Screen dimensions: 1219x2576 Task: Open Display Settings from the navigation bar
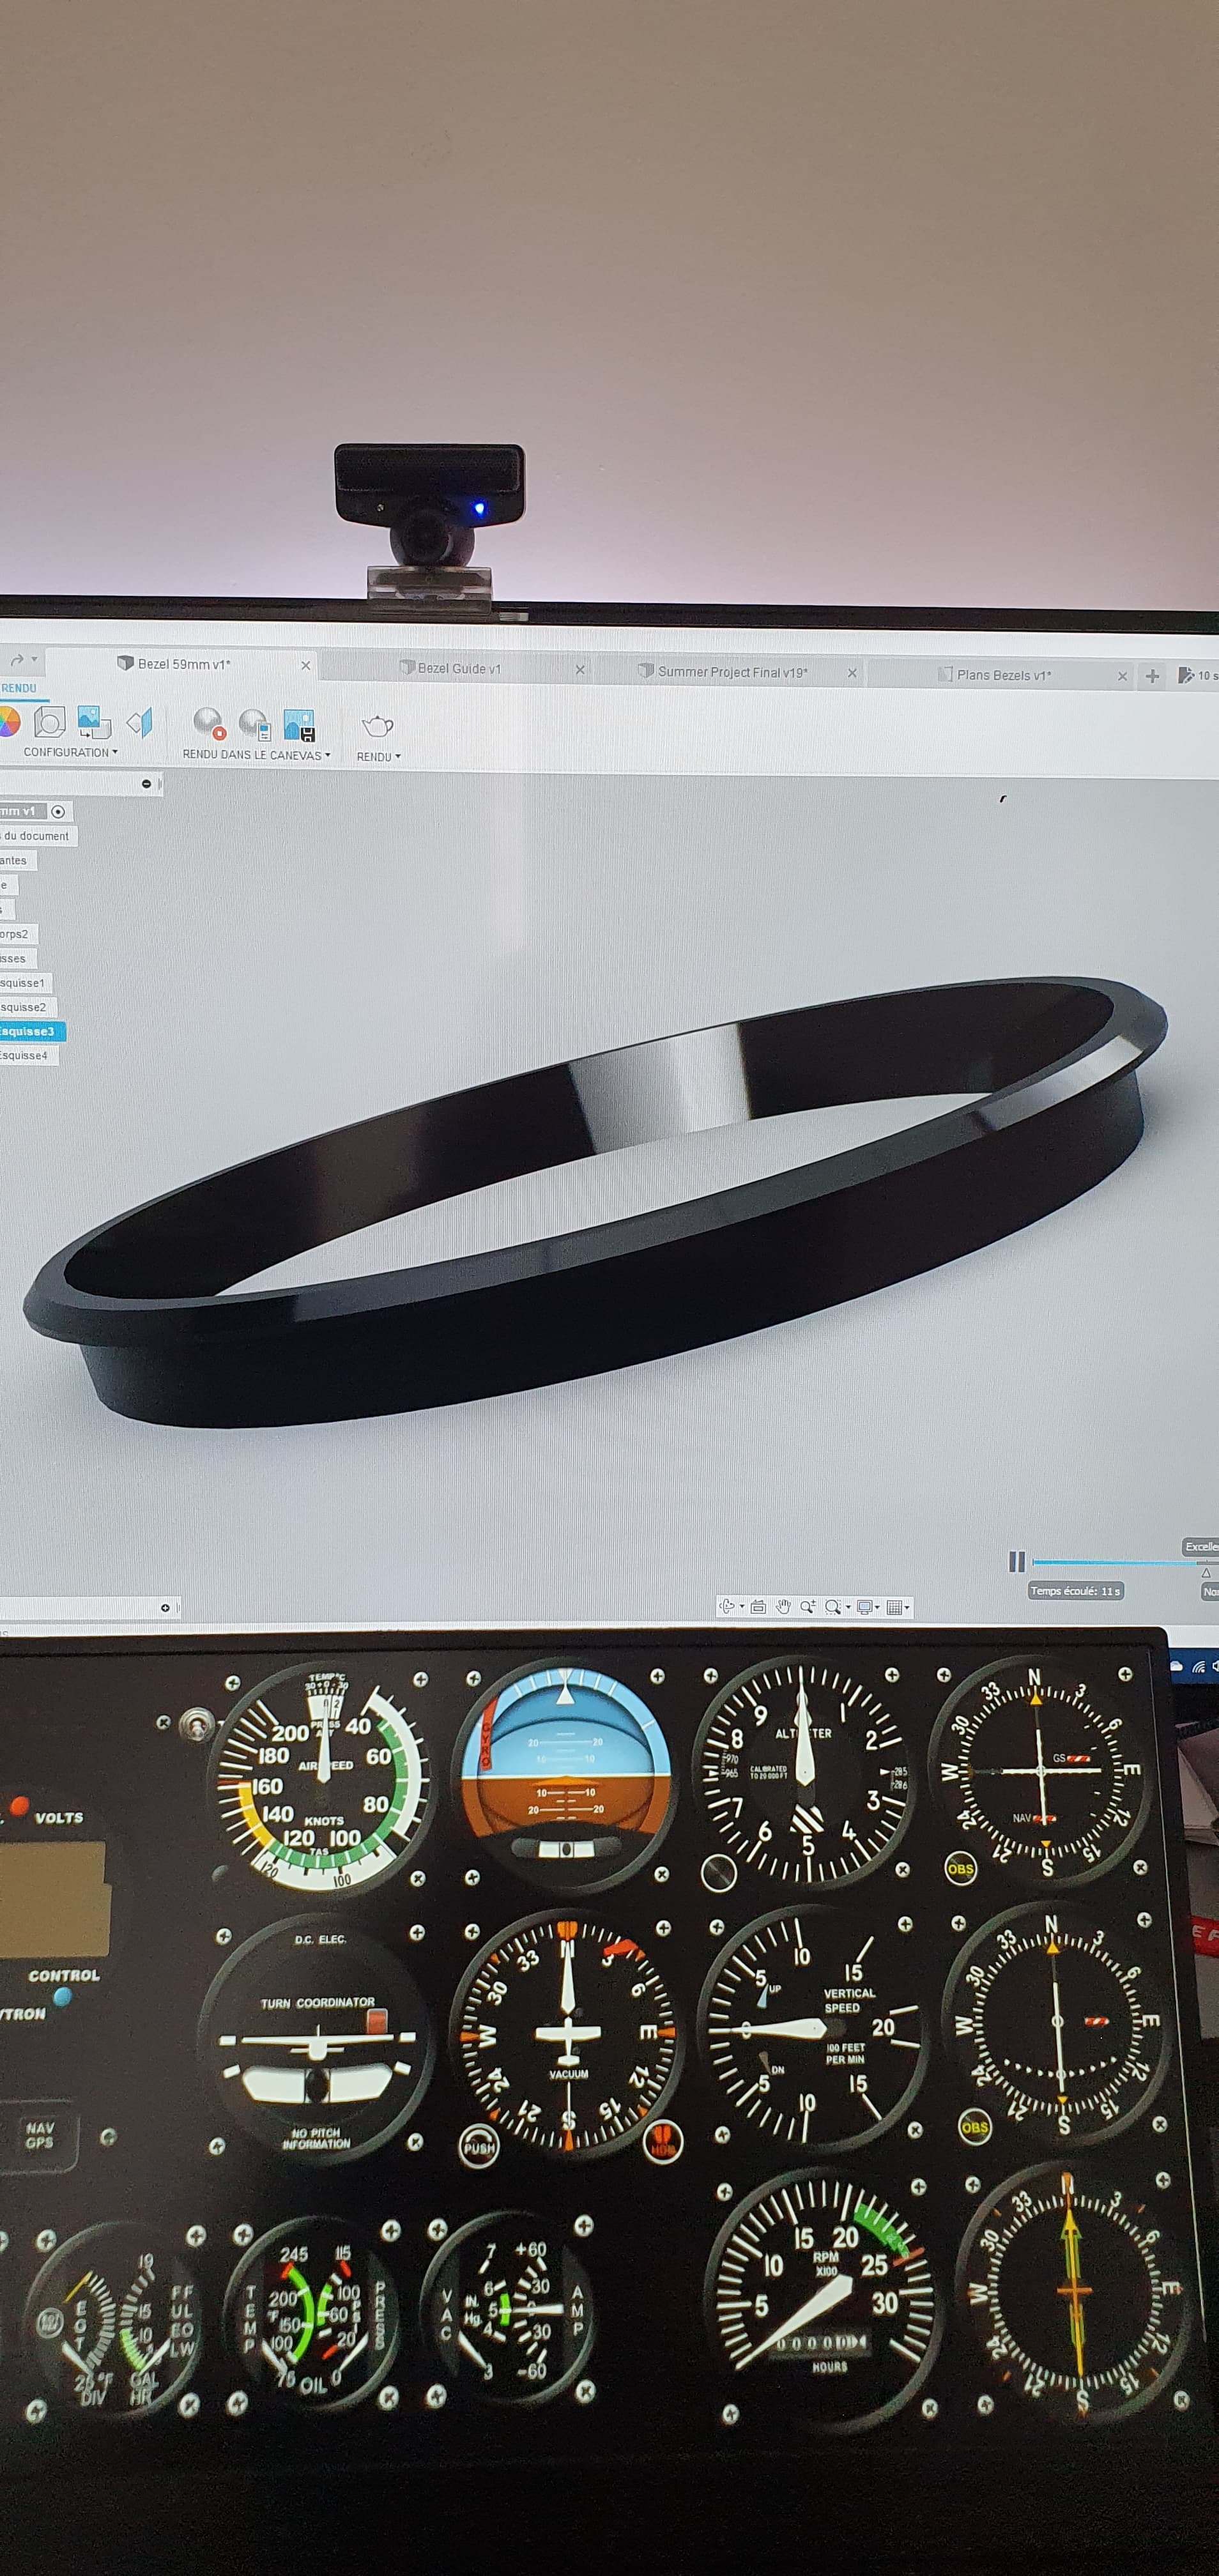[x=865, y=1607]
